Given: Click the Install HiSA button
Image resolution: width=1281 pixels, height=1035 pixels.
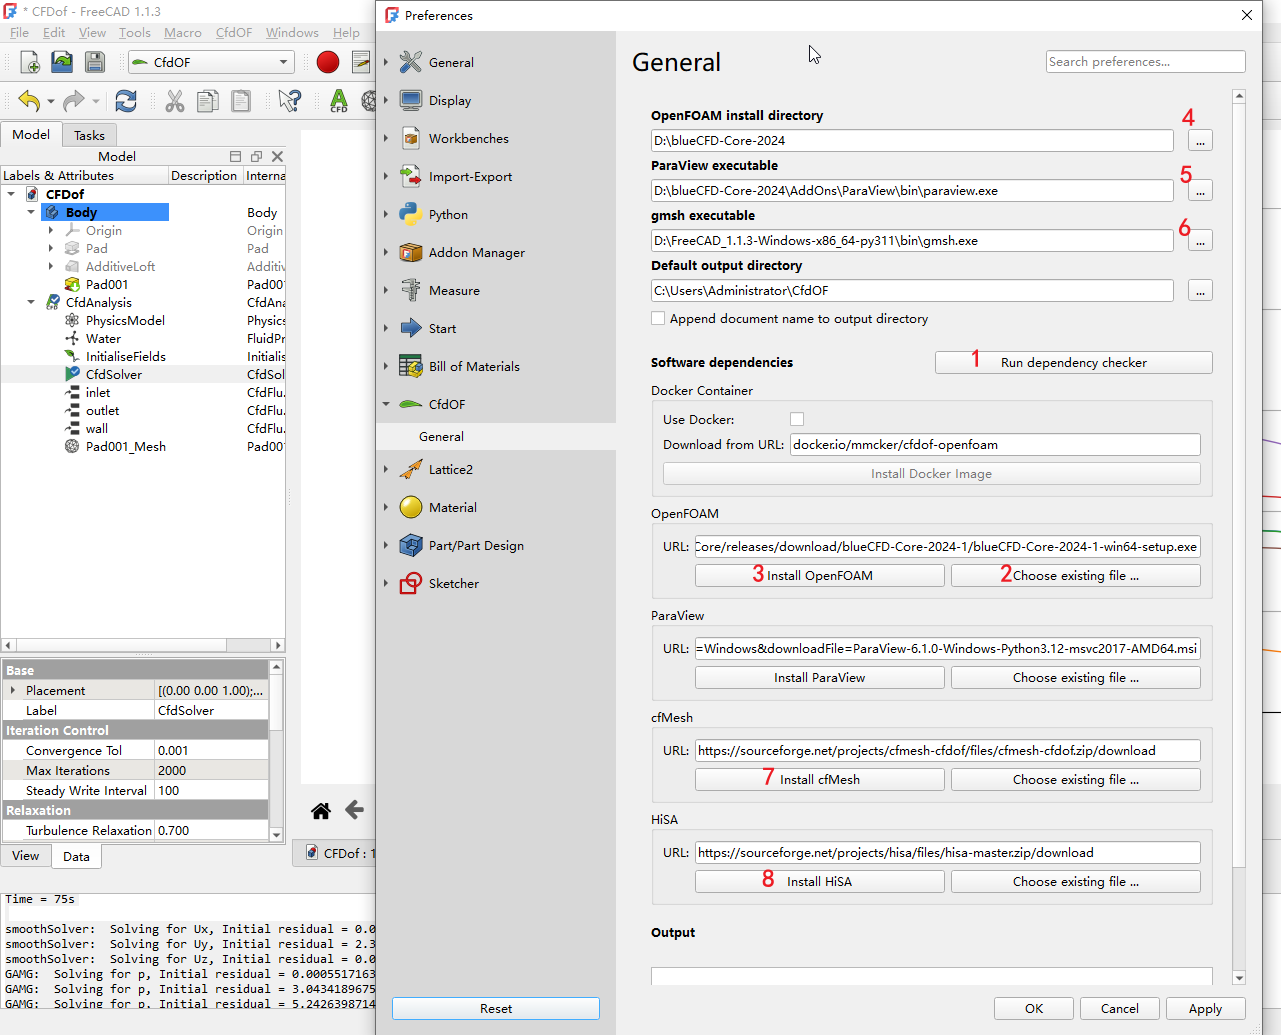Looking at the screenshot, I should (x=820, y=881).
